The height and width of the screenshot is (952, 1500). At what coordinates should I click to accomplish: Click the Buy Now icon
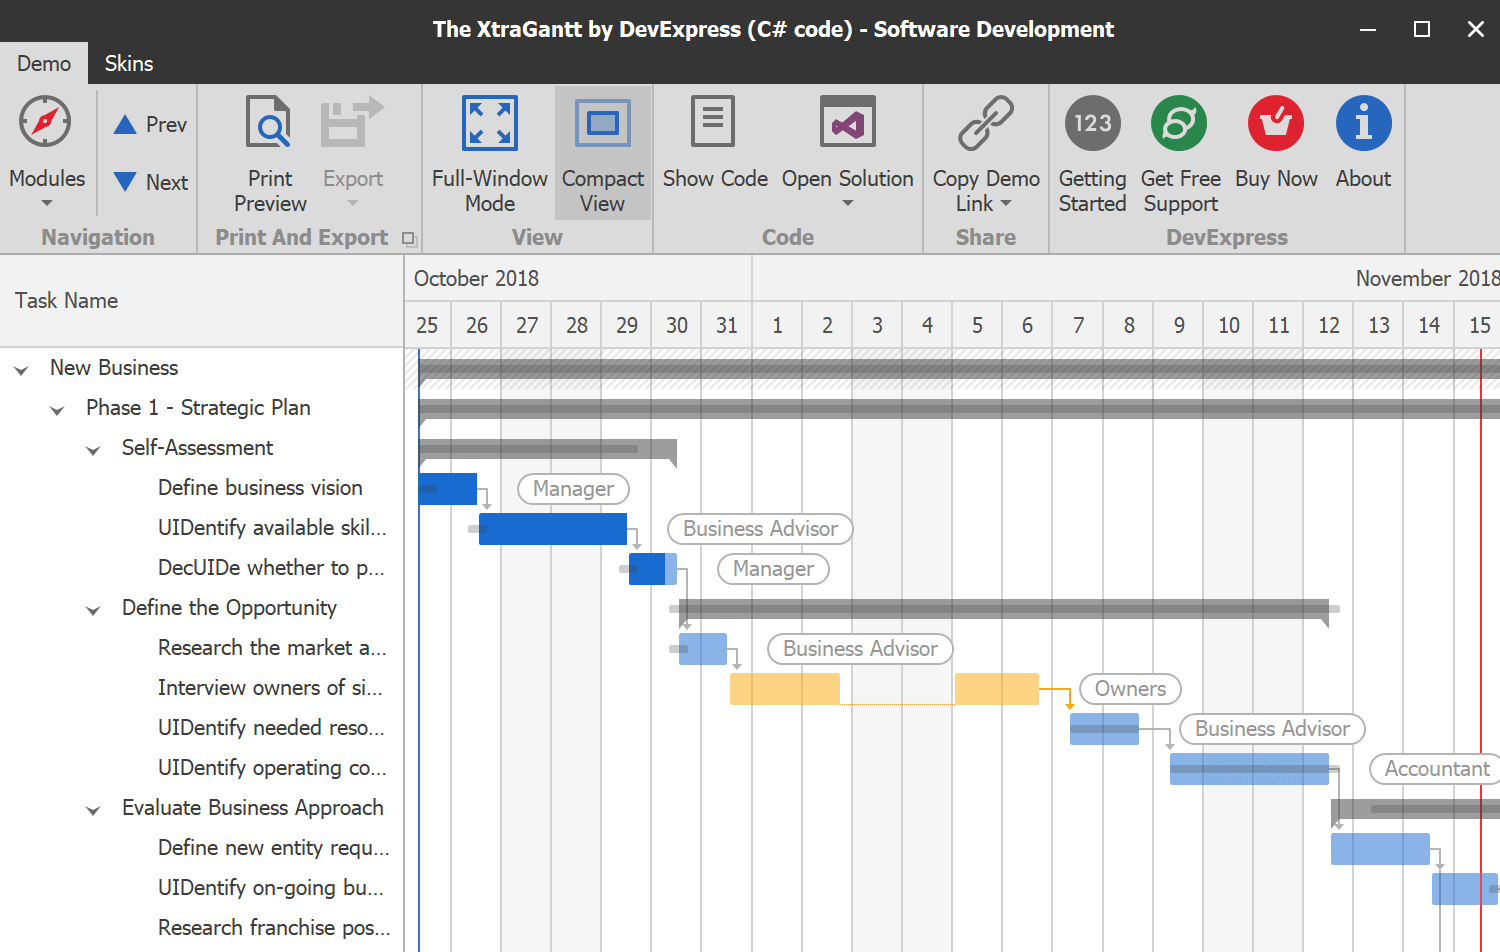[x=1275, y=123]
